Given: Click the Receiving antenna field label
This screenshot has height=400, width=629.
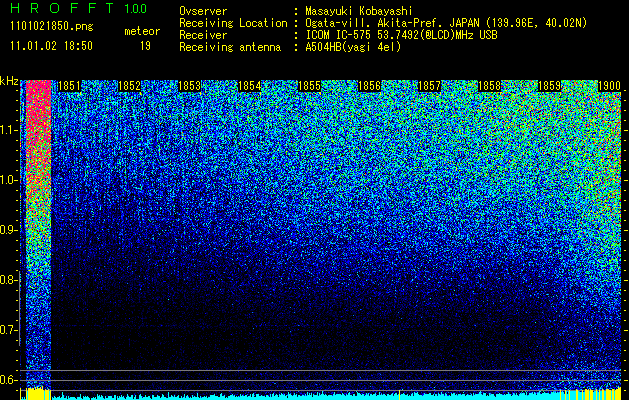Looking at the screenshot, I should tap(230, 47).
